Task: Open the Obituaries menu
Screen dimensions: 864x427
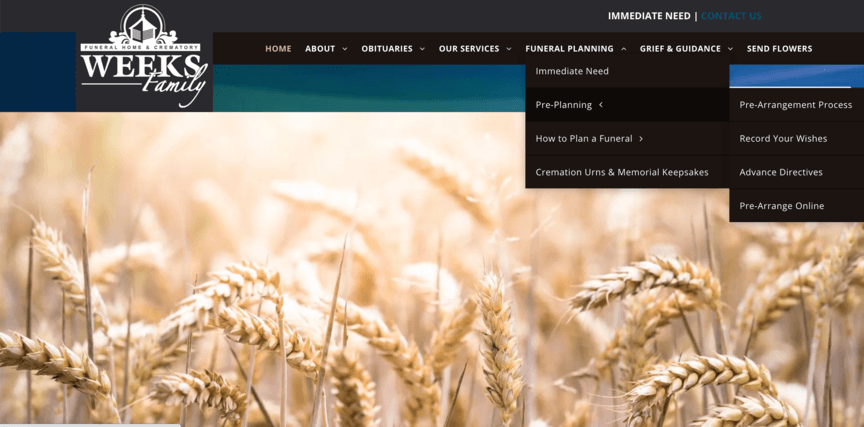Action: (x=387, y=48)
